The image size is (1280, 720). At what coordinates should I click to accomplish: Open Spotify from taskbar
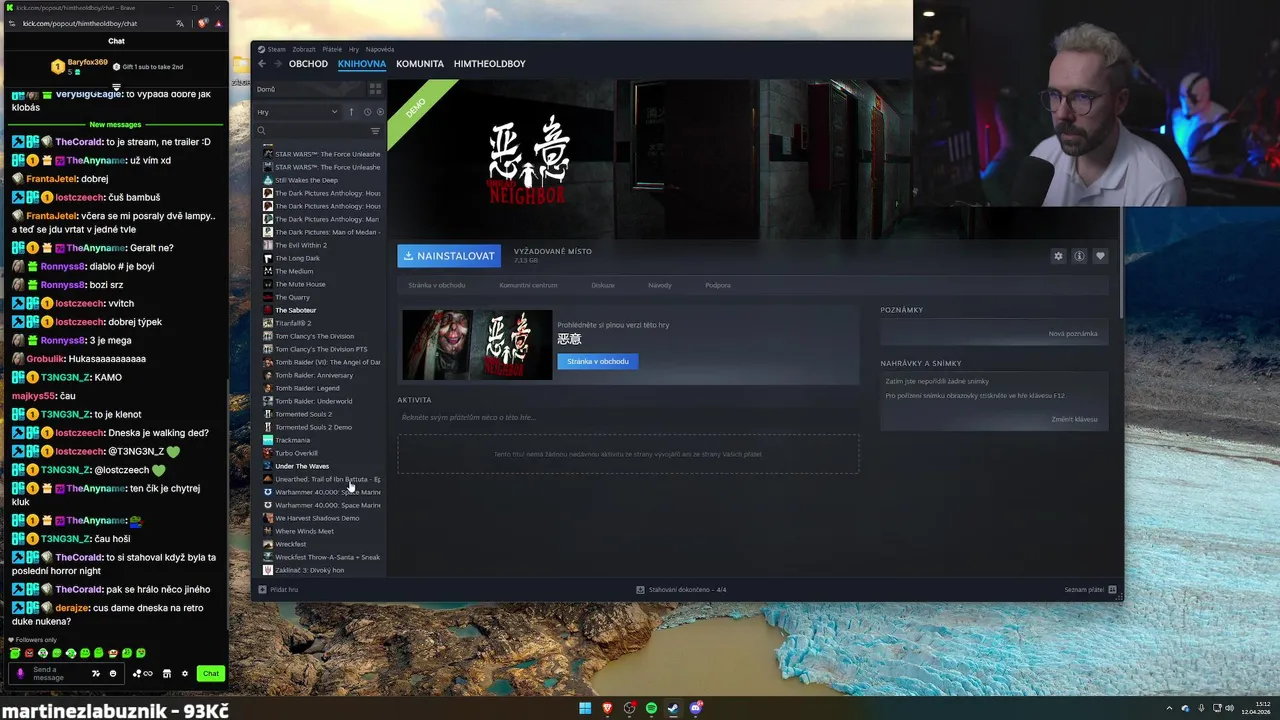651,708
